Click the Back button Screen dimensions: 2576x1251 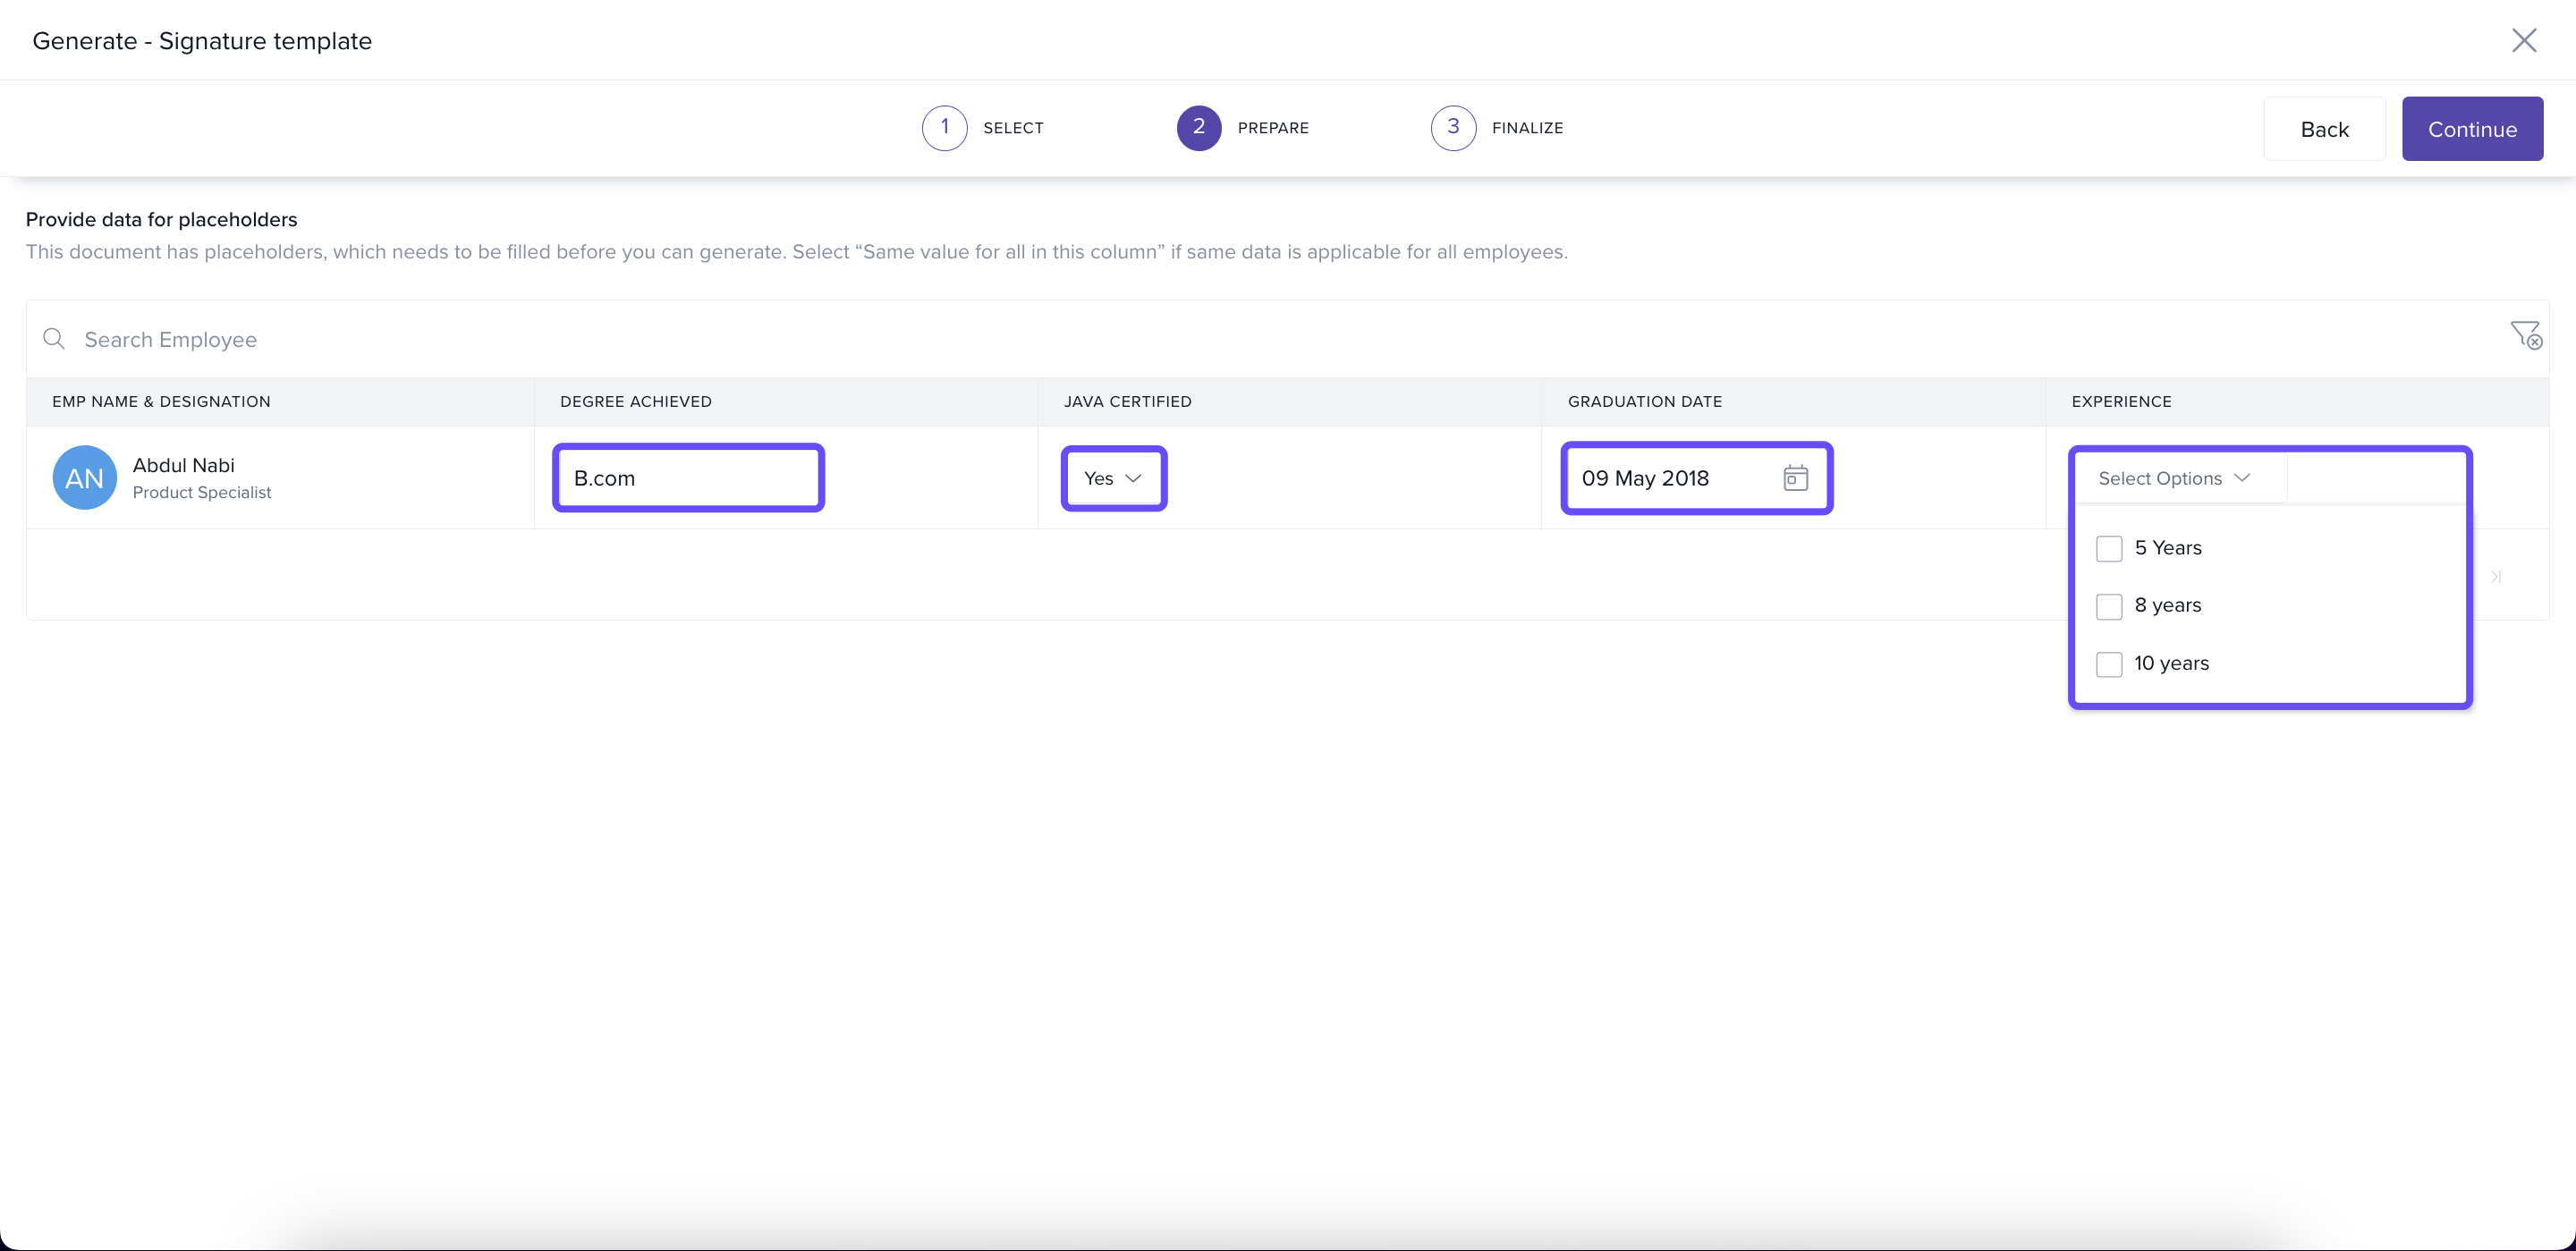(x=2324, y=129)
